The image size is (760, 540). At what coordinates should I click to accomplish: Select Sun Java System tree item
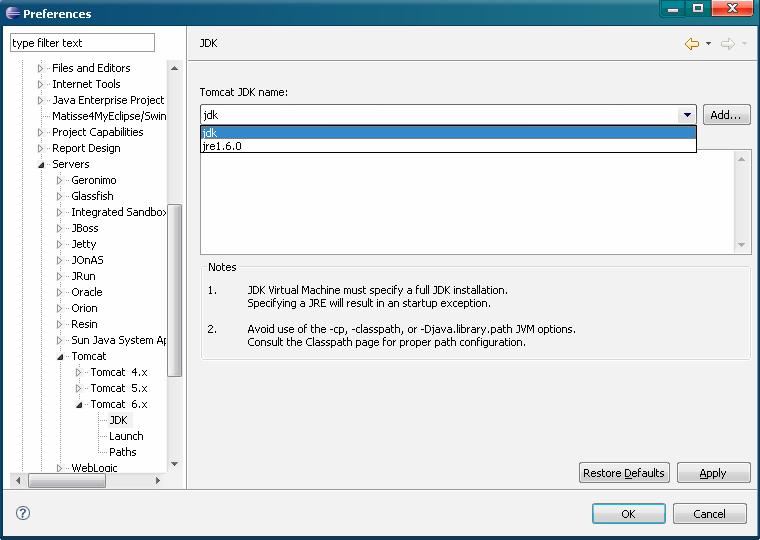pyautogui.click(x=118, y=340)
